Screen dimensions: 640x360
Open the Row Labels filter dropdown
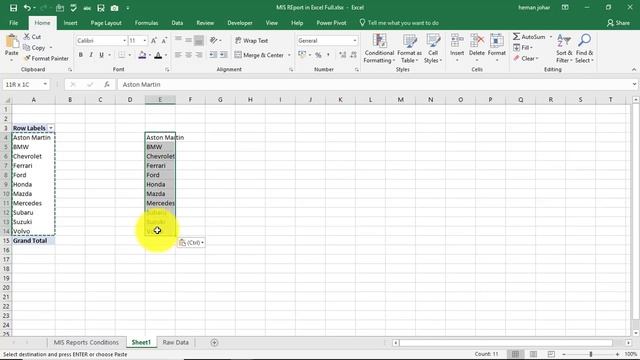click(x=51, y=128)
